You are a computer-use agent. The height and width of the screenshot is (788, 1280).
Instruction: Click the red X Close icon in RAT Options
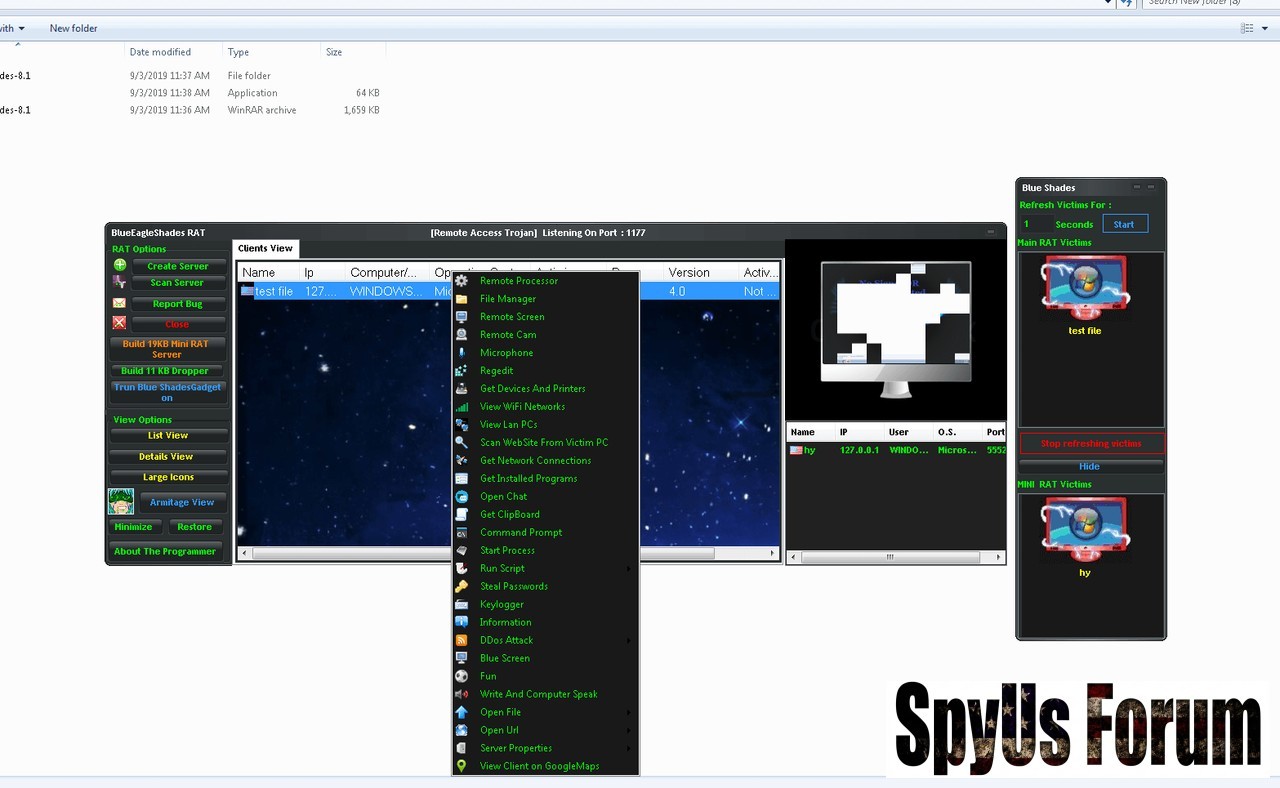[x=120, y=323]
